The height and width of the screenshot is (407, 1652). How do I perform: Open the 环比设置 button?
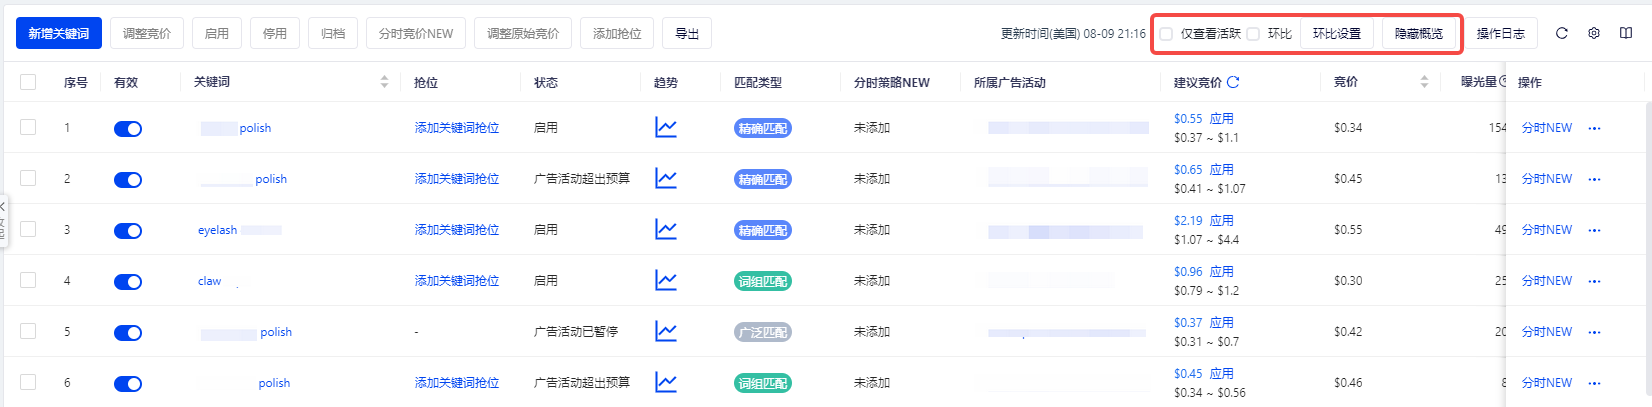pyautogui.click(x=1337, y=33)
